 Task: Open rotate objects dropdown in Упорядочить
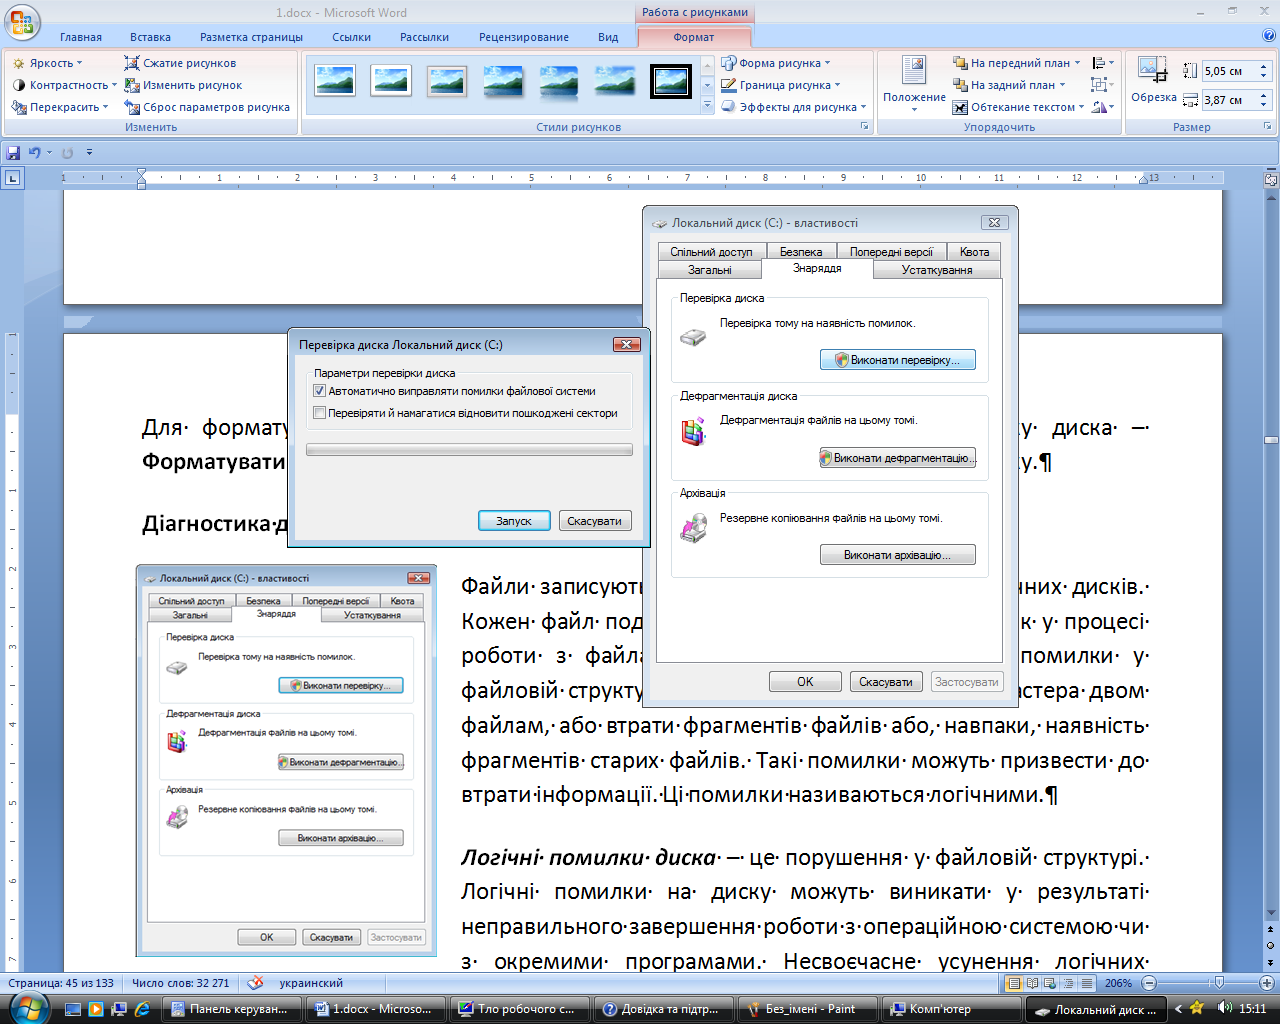(1103, 107)
